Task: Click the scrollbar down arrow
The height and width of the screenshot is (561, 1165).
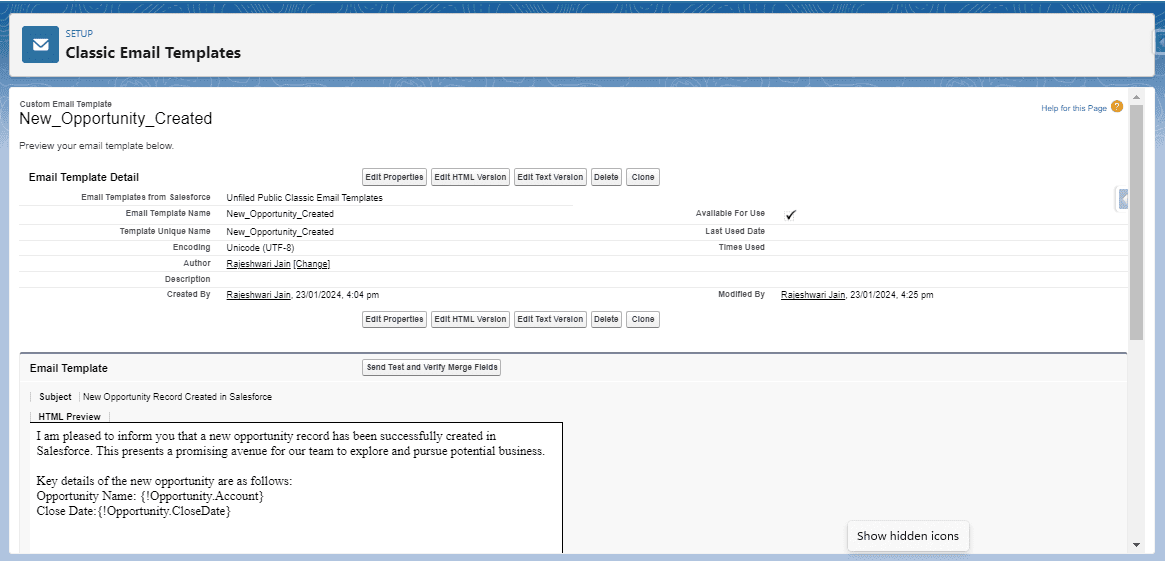Action: pyautogui.click(x=1136, y=545)
